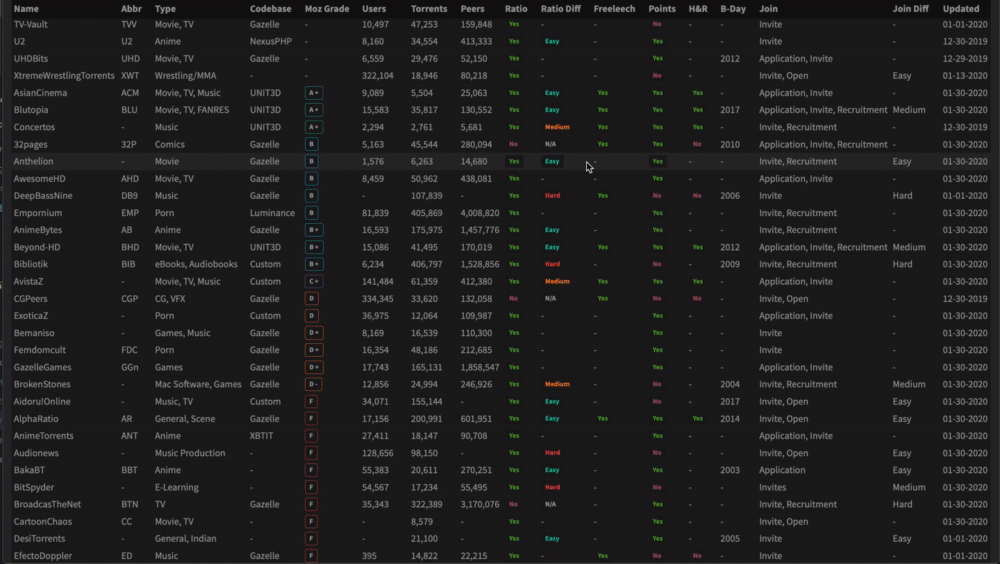
Task: Select the U2 tracker name
Action: [x=20, y=41]
